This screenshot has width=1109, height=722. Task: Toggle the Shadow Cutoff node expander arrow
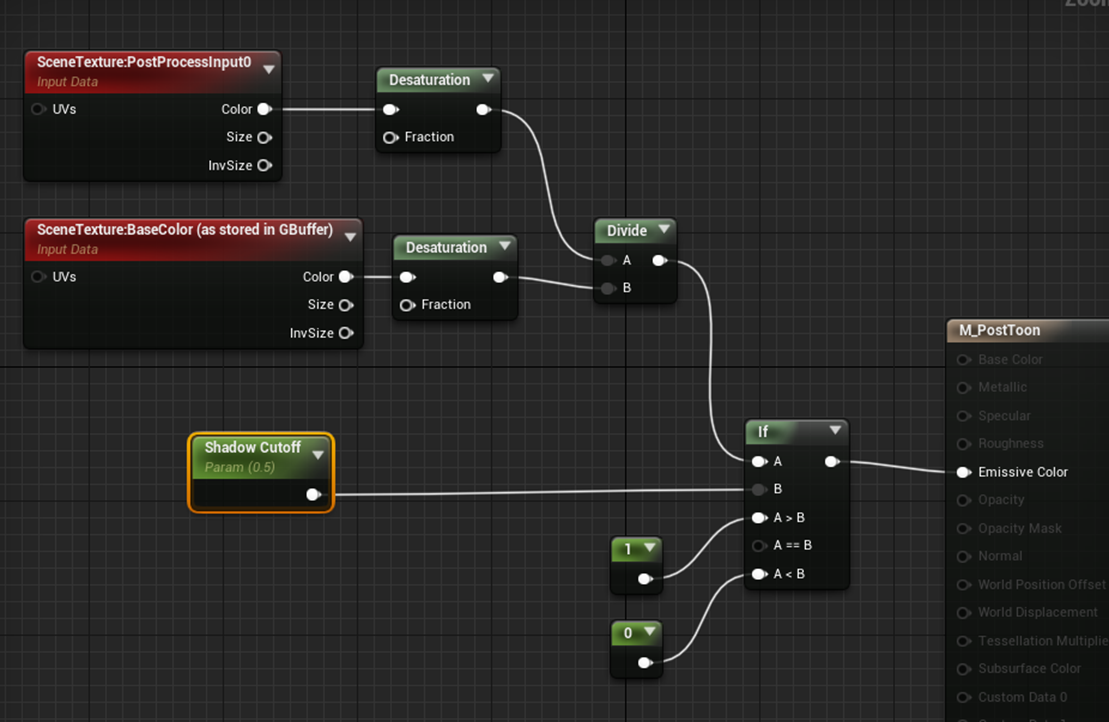tap(318, 455)
